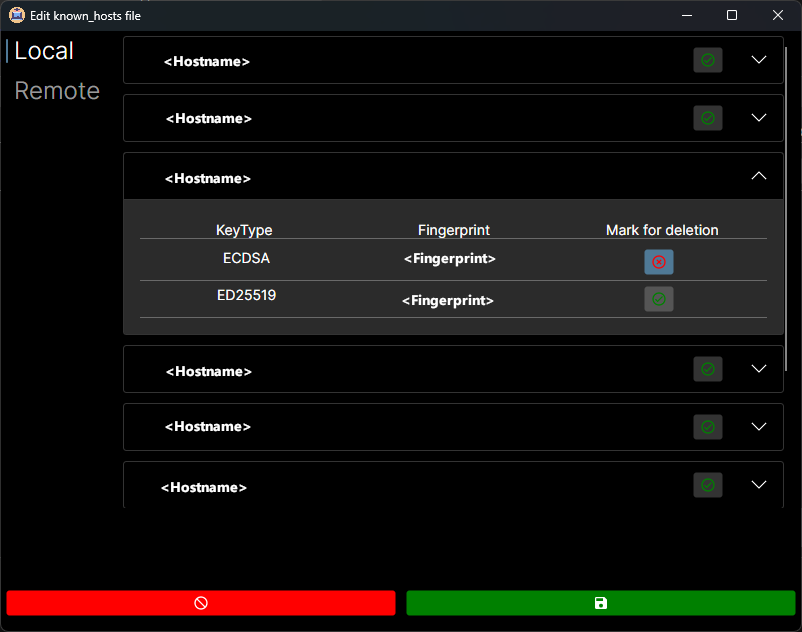
Task: Toggle the fifth hostname's deletion check mark
Action: click(x=707, y=427)
